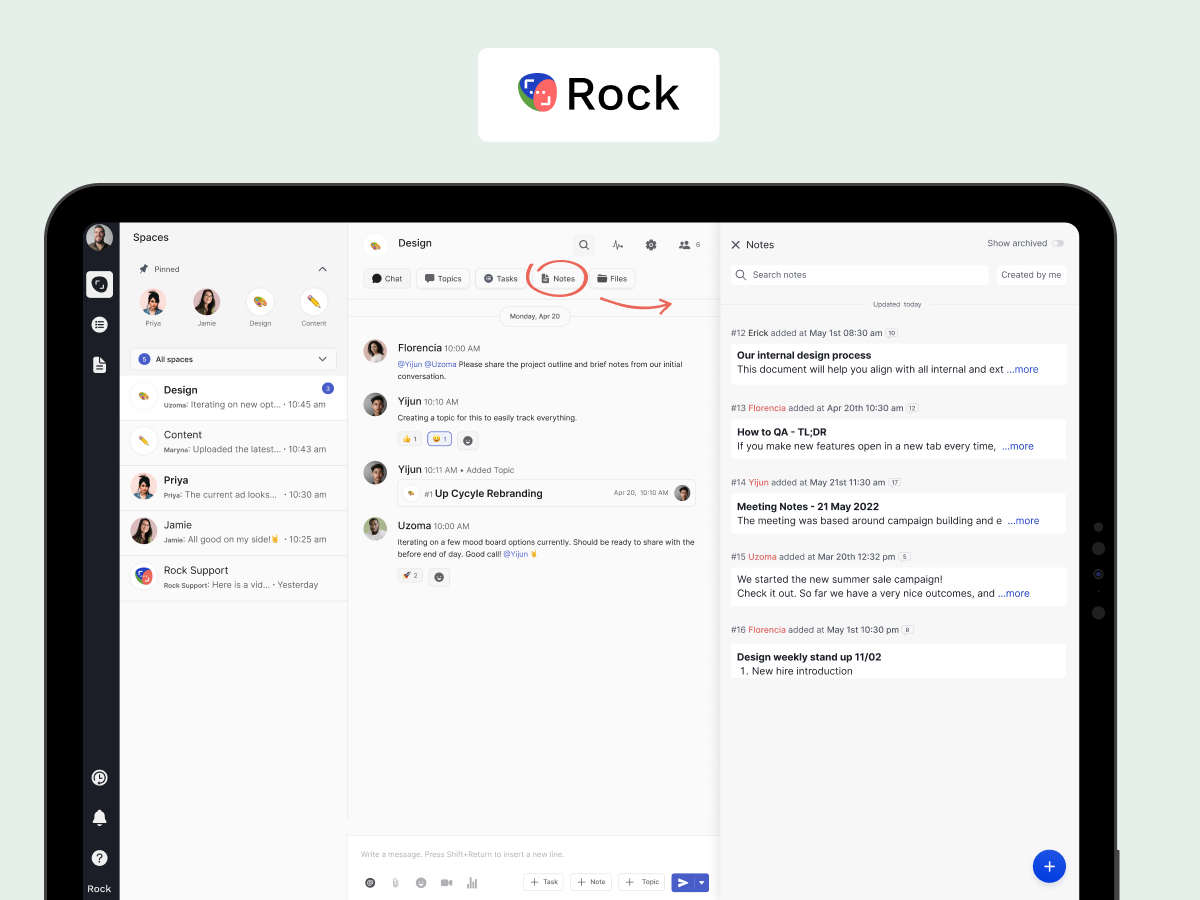Attach a file using the paperclip icon
Viewport: 1200px width, 900px height.
(395, 882)
